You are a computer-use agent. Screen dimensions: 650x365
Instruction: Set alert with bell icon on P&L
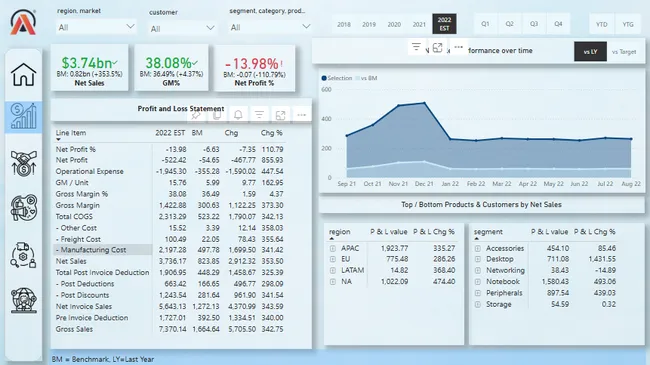pyautogui.click(x=238, y=115)
